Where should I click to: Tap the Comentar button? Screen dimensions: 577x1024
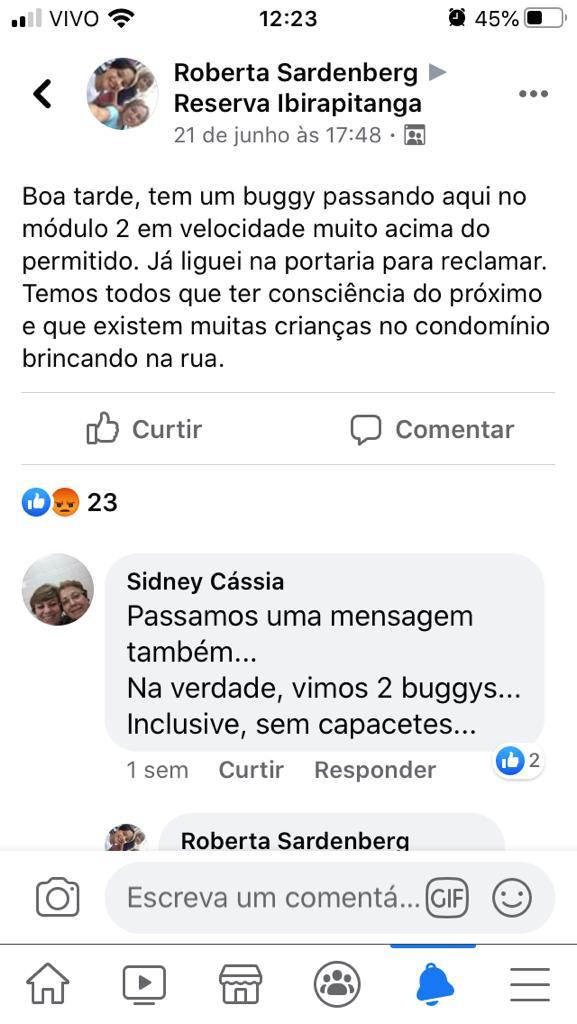click(432, 429)
